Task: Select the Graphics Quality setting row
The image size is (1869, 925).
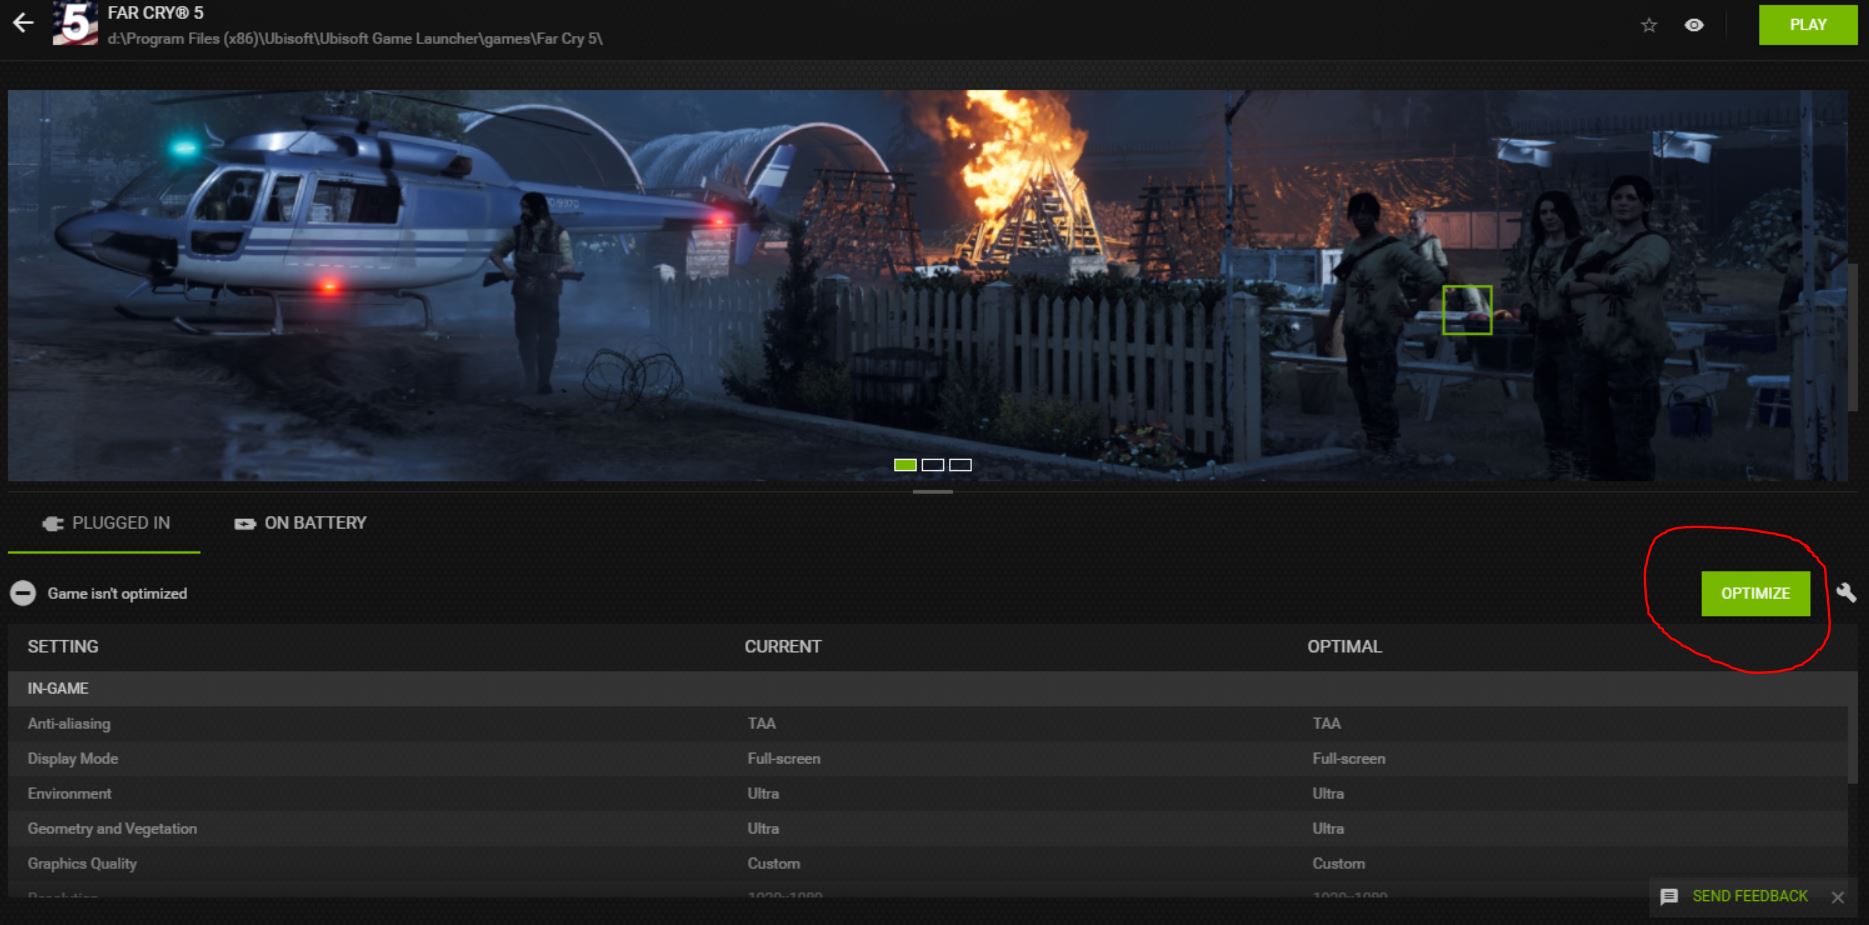Action: 928,864
